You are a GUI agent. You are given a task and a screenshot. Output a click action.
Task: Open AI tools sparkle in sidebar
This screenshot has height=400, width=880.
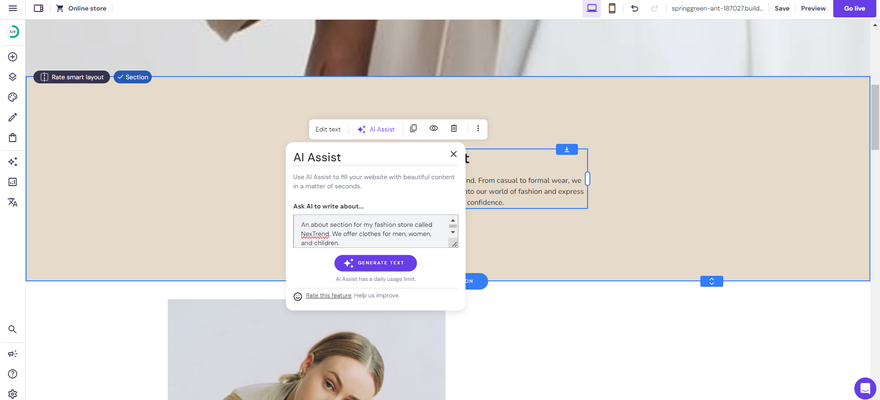pyautogui.click(x=12, y=162)
